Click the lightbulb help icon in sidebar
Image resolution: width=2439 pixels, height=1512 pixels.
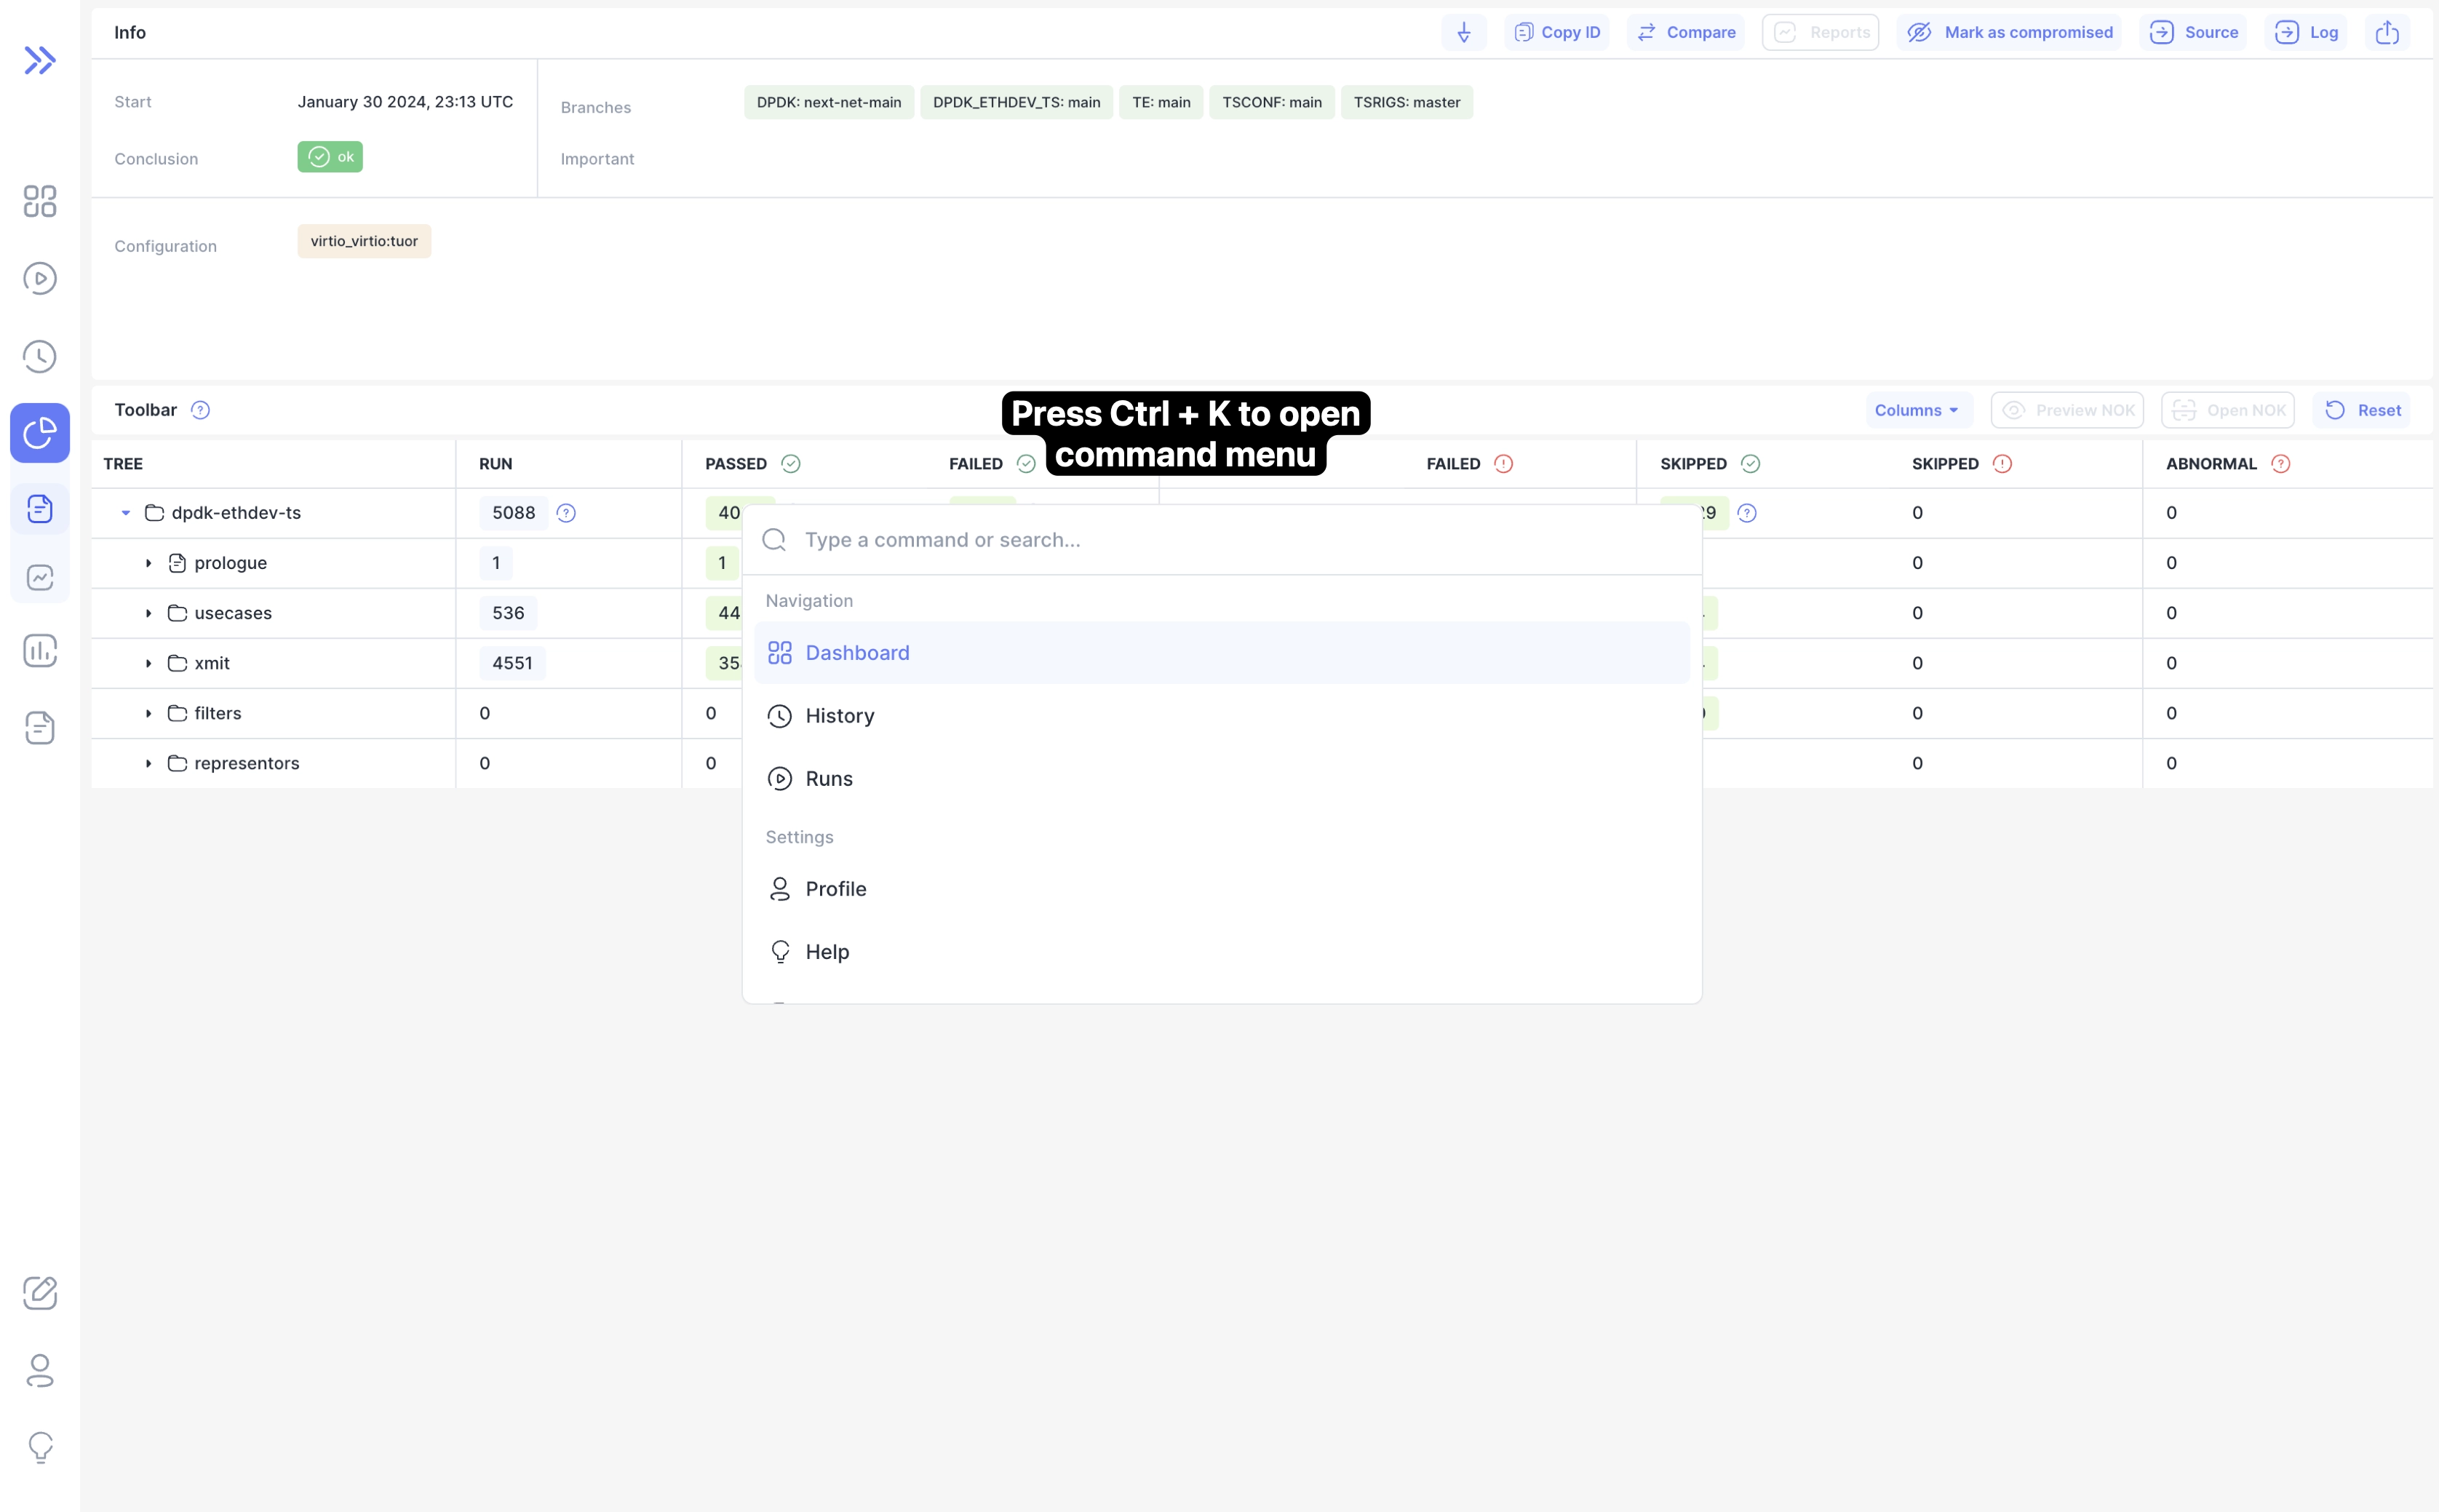coord(40,1446)
